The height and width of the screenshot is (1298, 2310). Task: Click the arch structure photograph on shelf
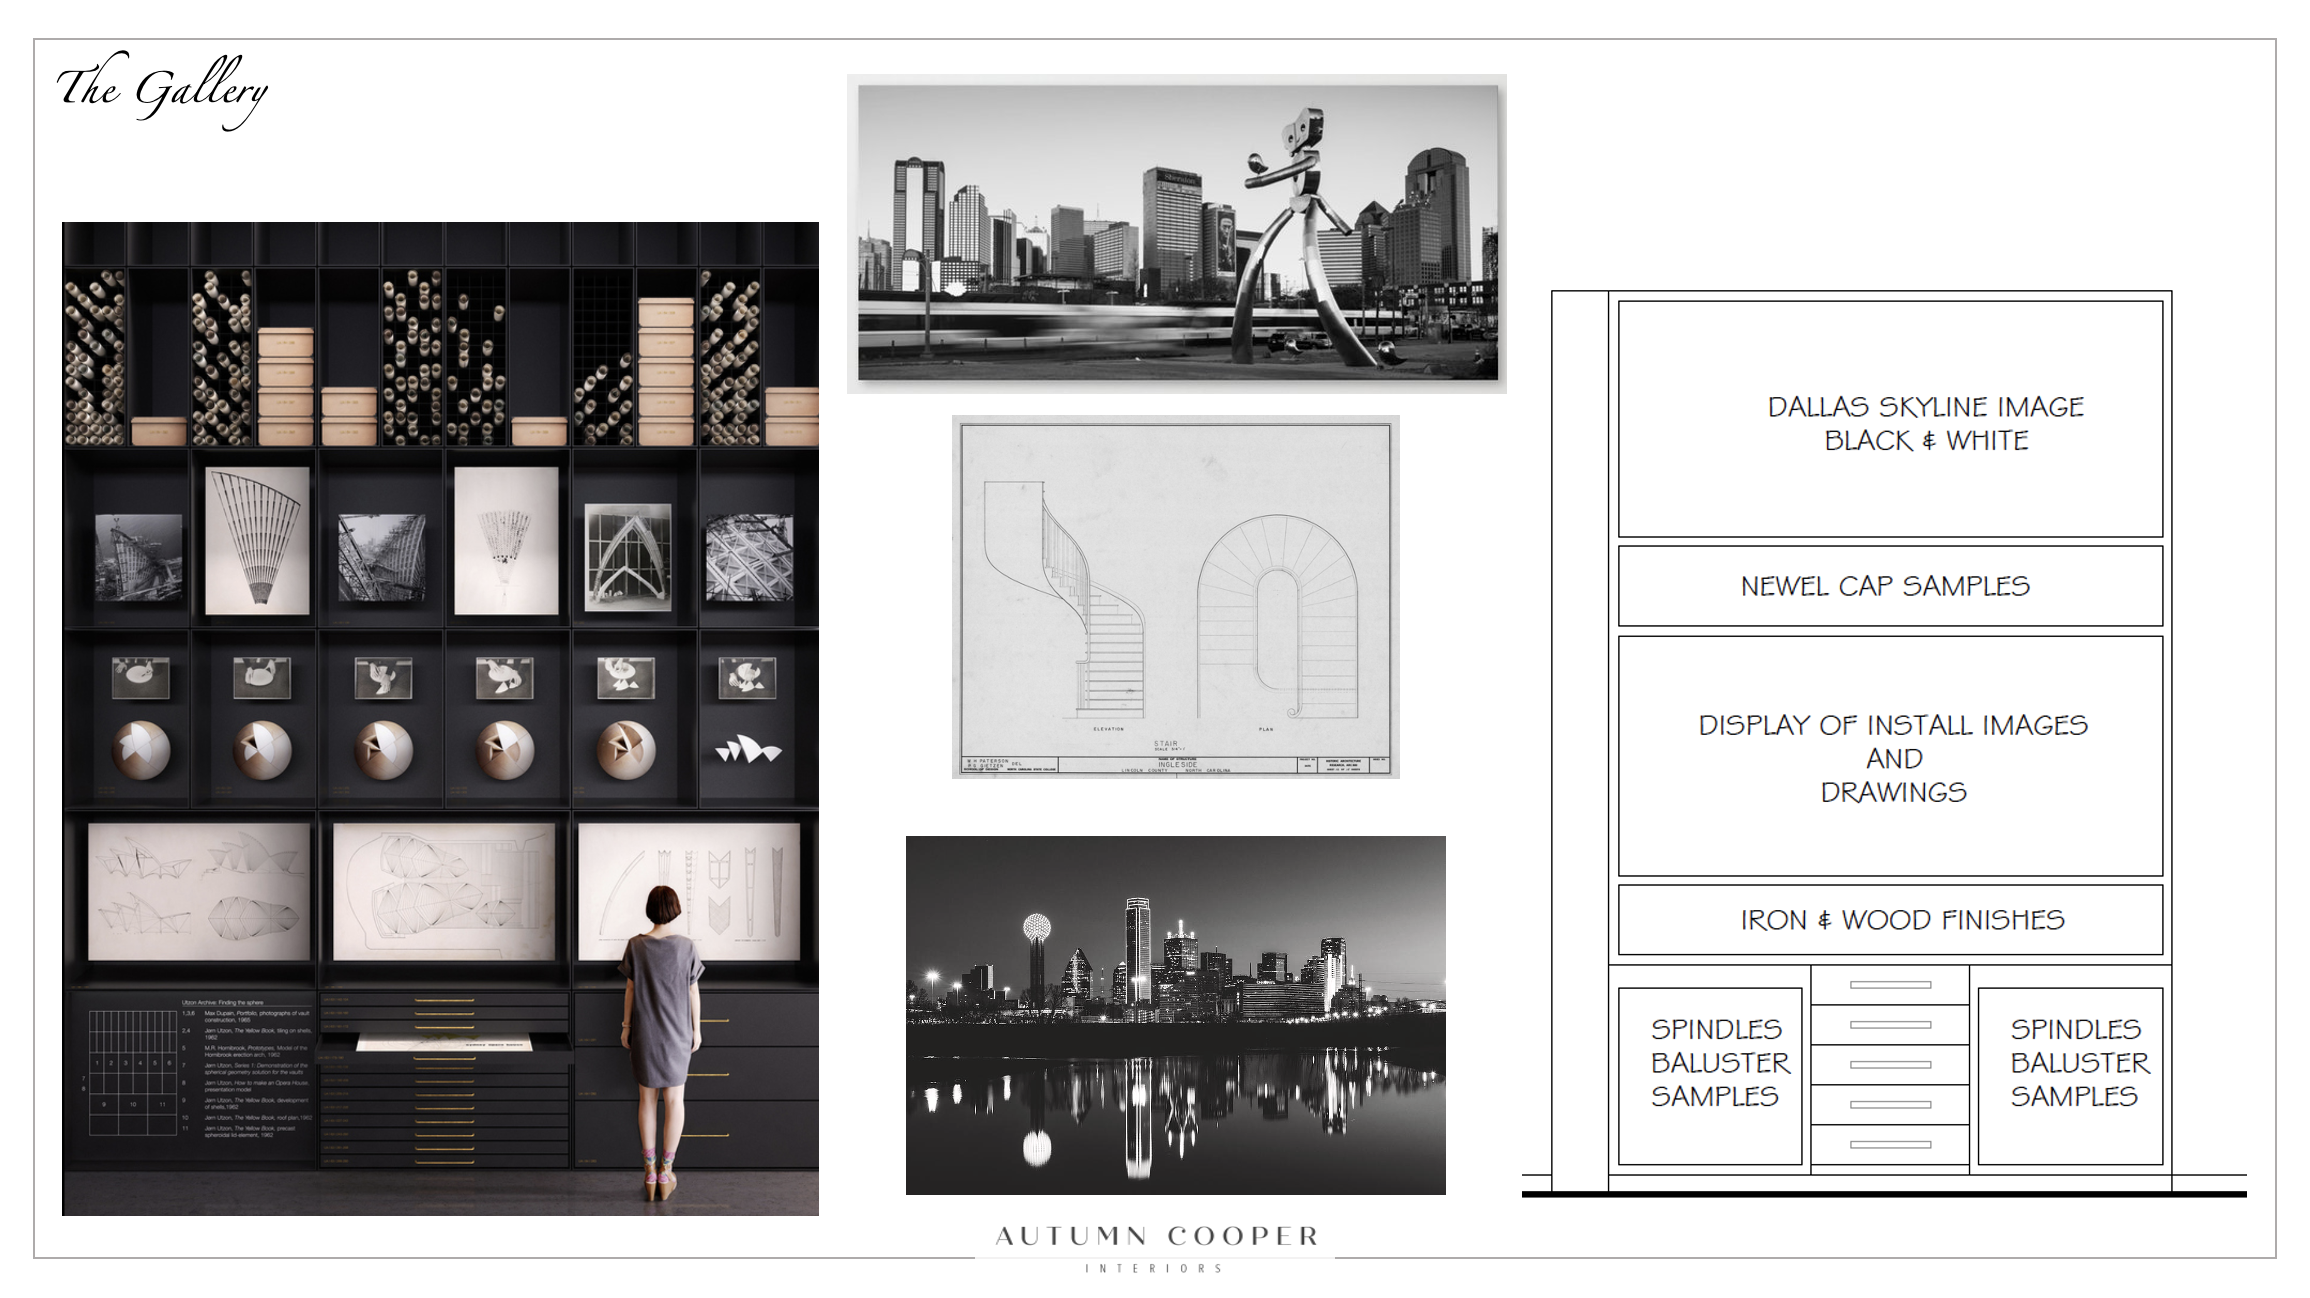[627, 558]
